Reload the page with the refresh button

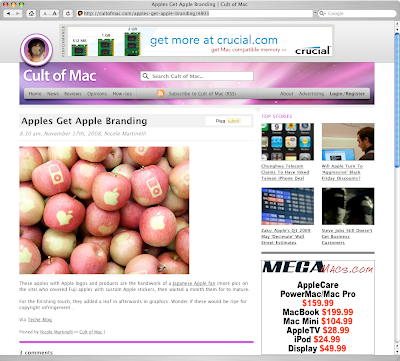68,14
